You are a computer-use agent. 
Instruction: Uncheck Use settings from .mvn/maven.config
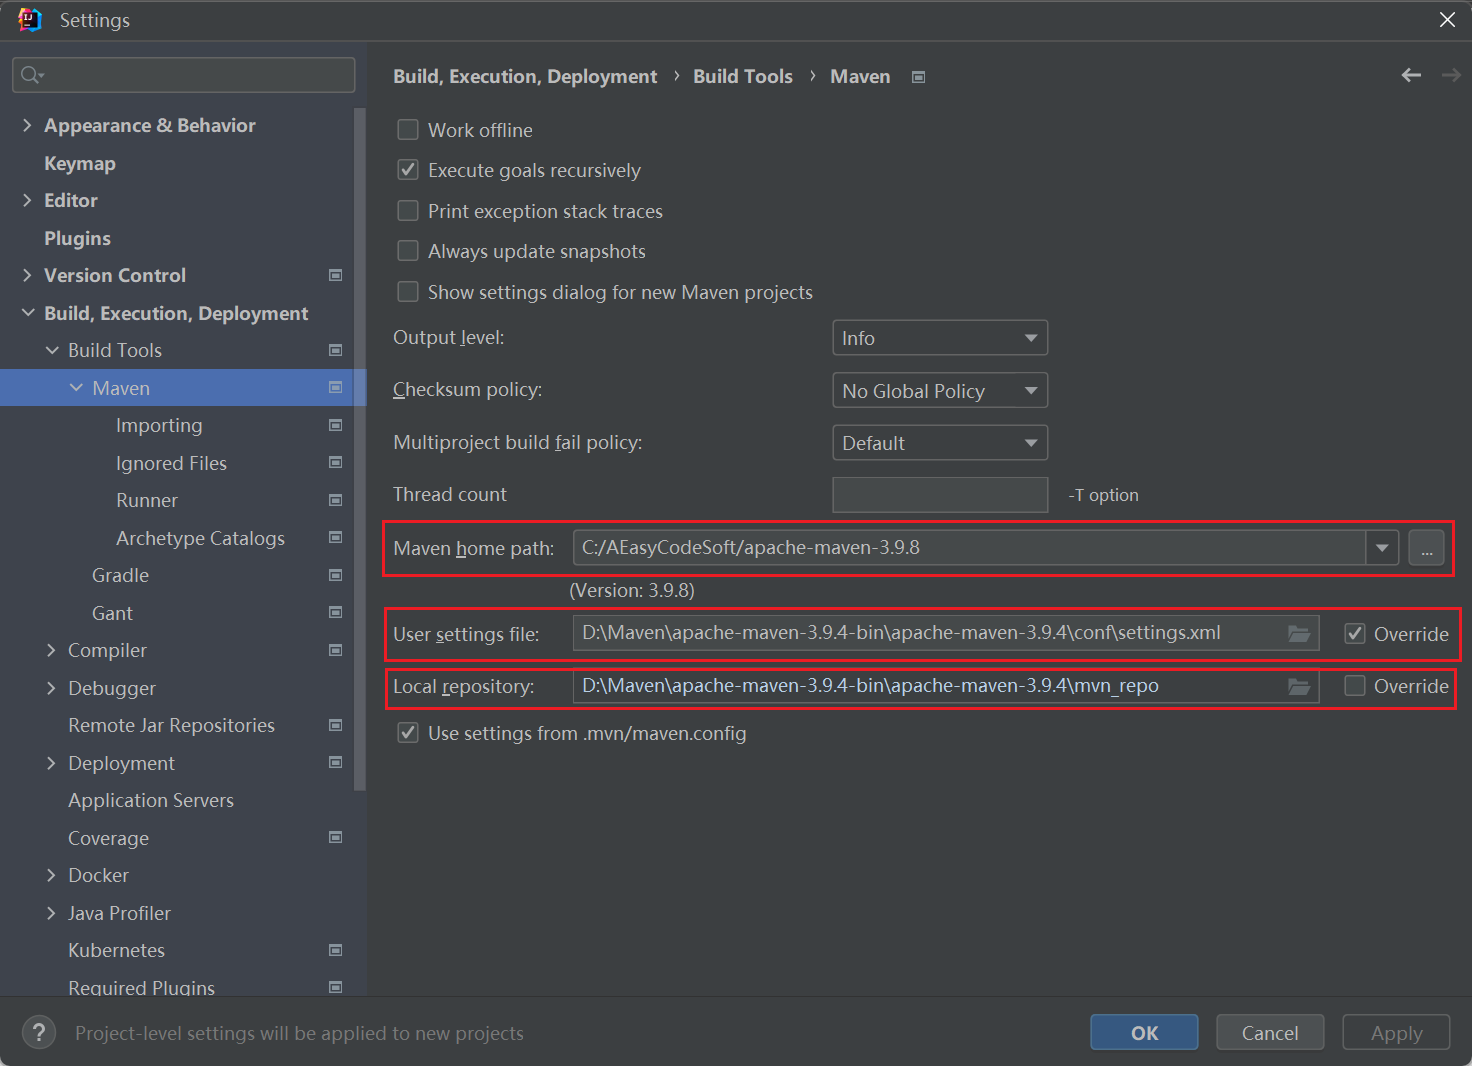[x=408, y=733]
